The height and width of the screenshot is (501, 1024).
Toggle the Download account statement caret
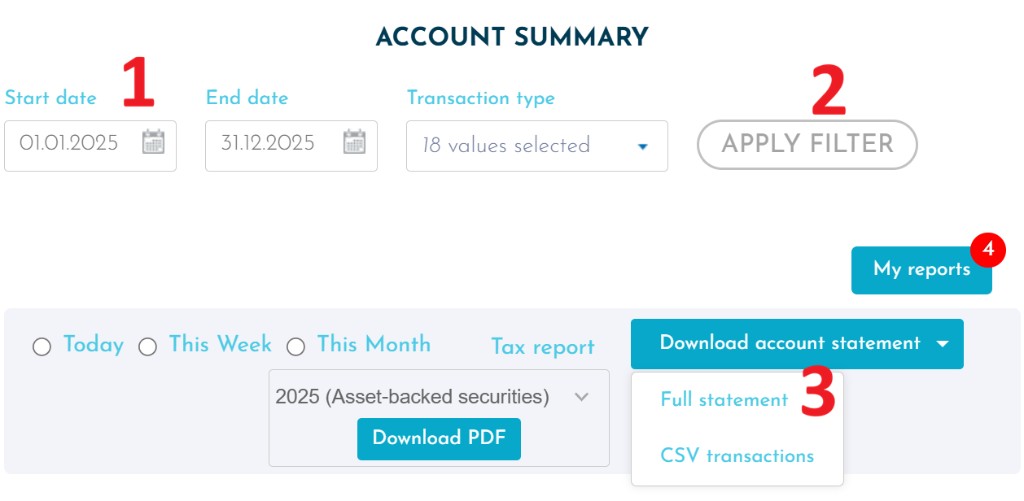coord(943,344)
